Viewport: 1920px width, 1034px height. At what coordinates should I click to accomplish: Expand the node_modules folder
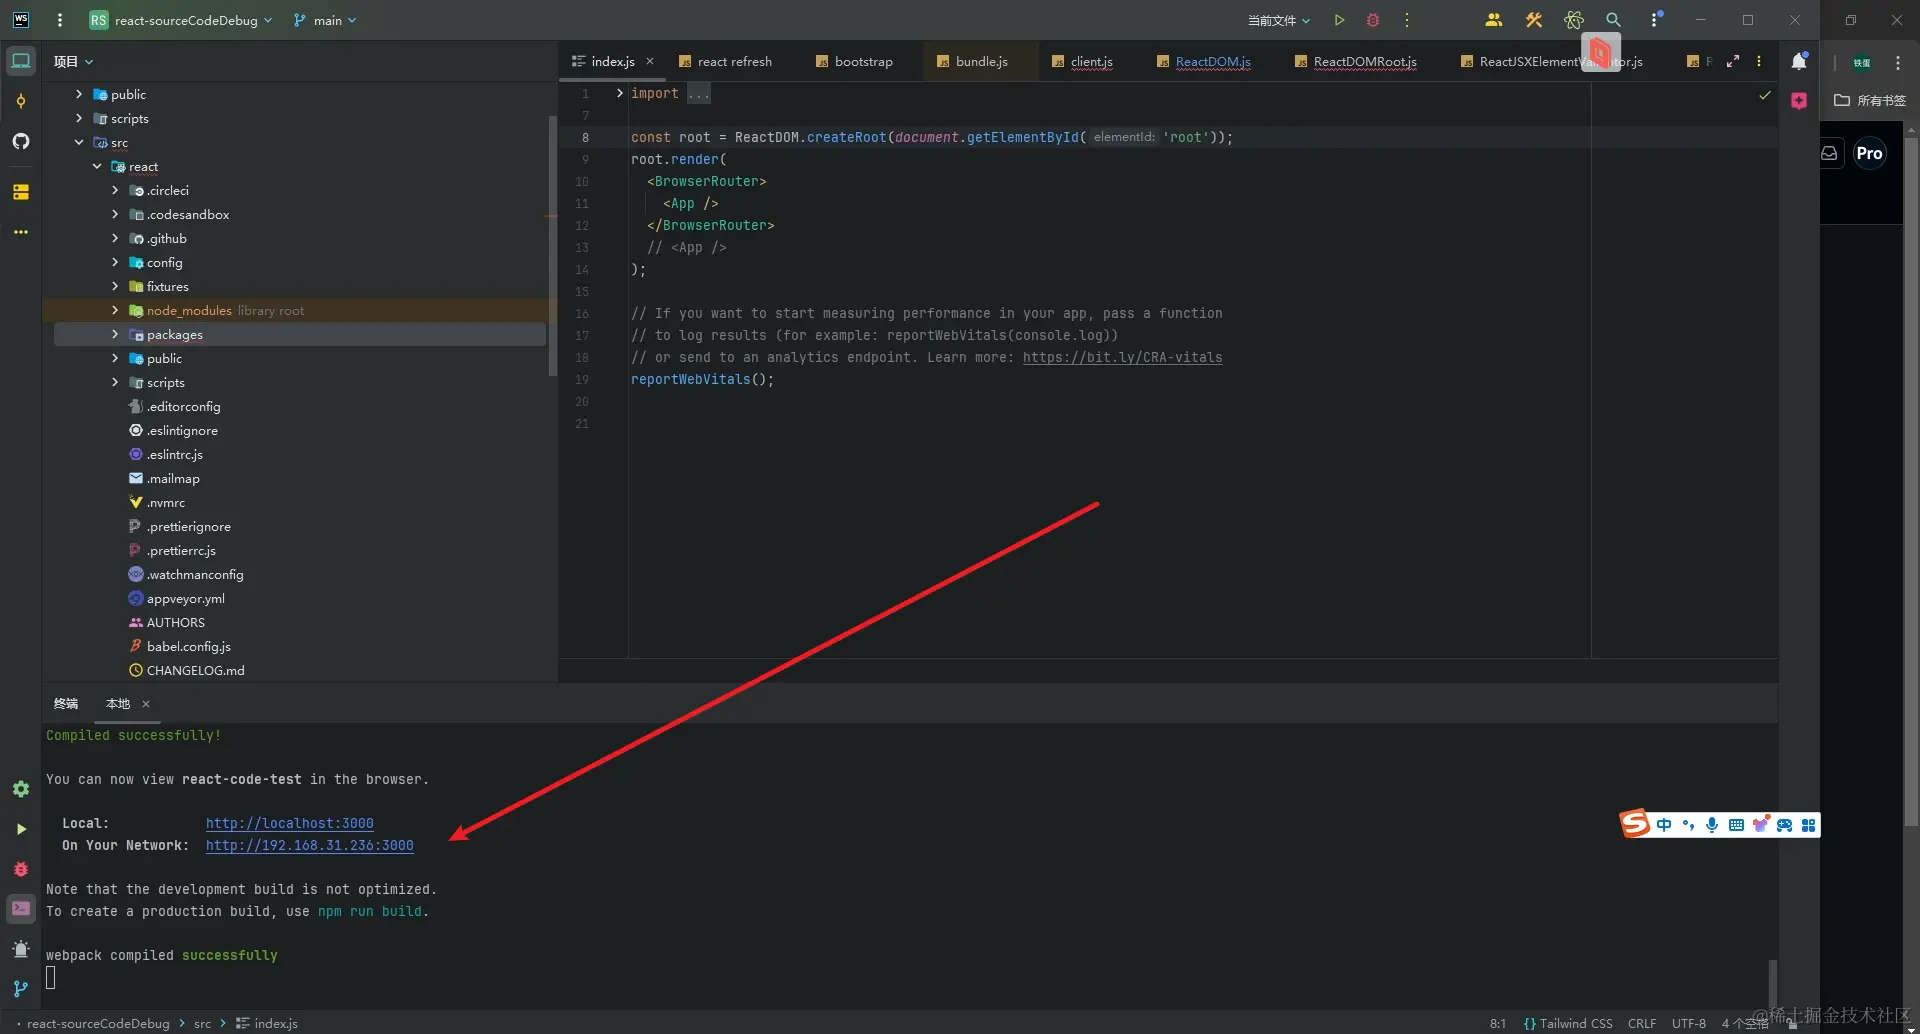click(x=115, y=310)
